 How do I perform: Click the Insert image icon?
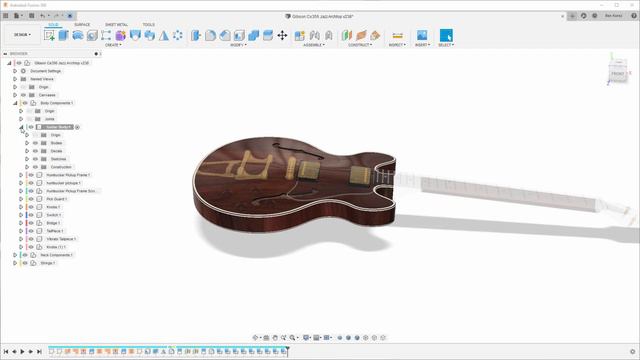click(422, 36)
